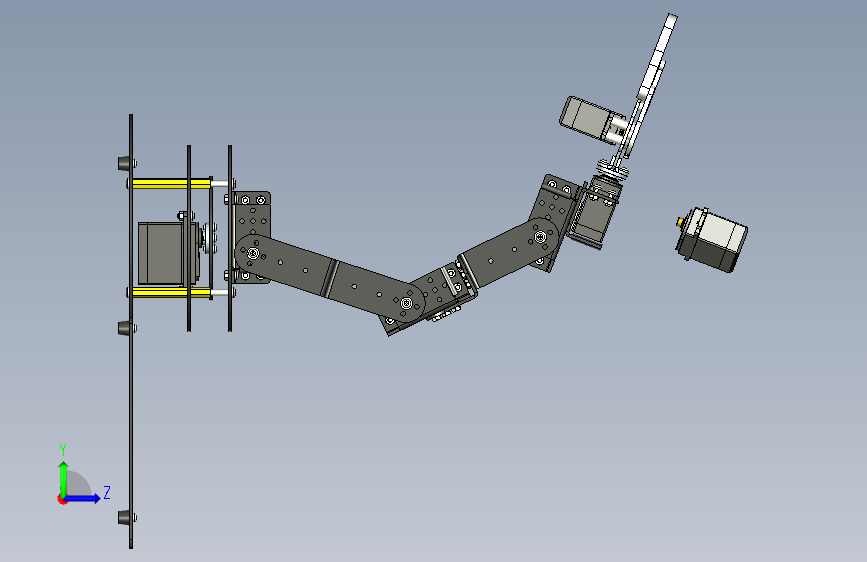The height and width of the screenshot is (562, 867).
Task: Select the lower yellow standoff spacer
Action: (171, 292)
